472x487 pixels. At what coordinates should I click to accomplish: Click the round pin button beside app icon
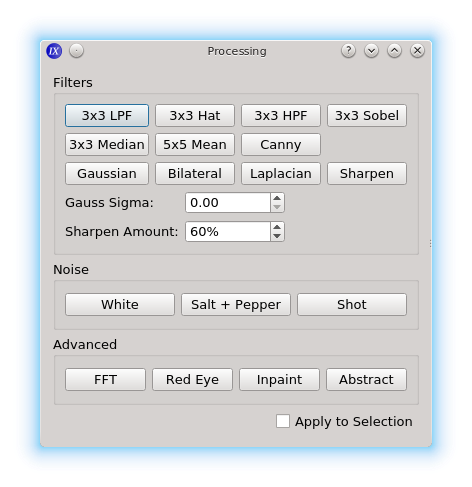[76, 51]
